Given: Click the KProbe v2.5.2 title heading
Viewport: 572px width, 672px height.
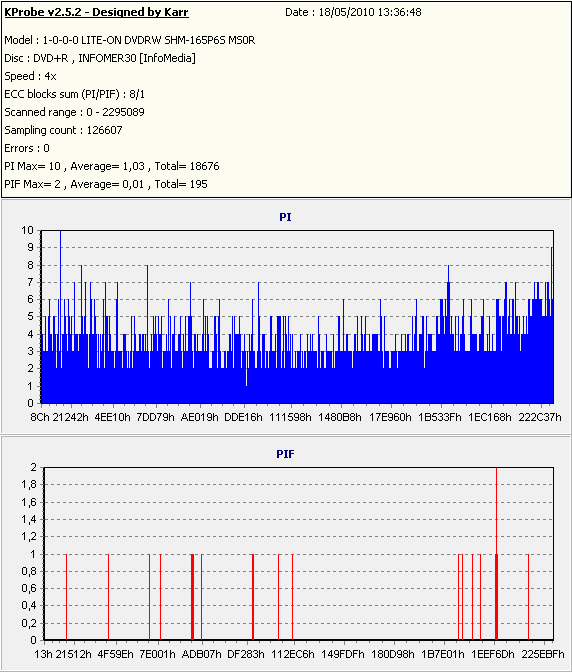Looking at the screenshot, I should 96,12.
